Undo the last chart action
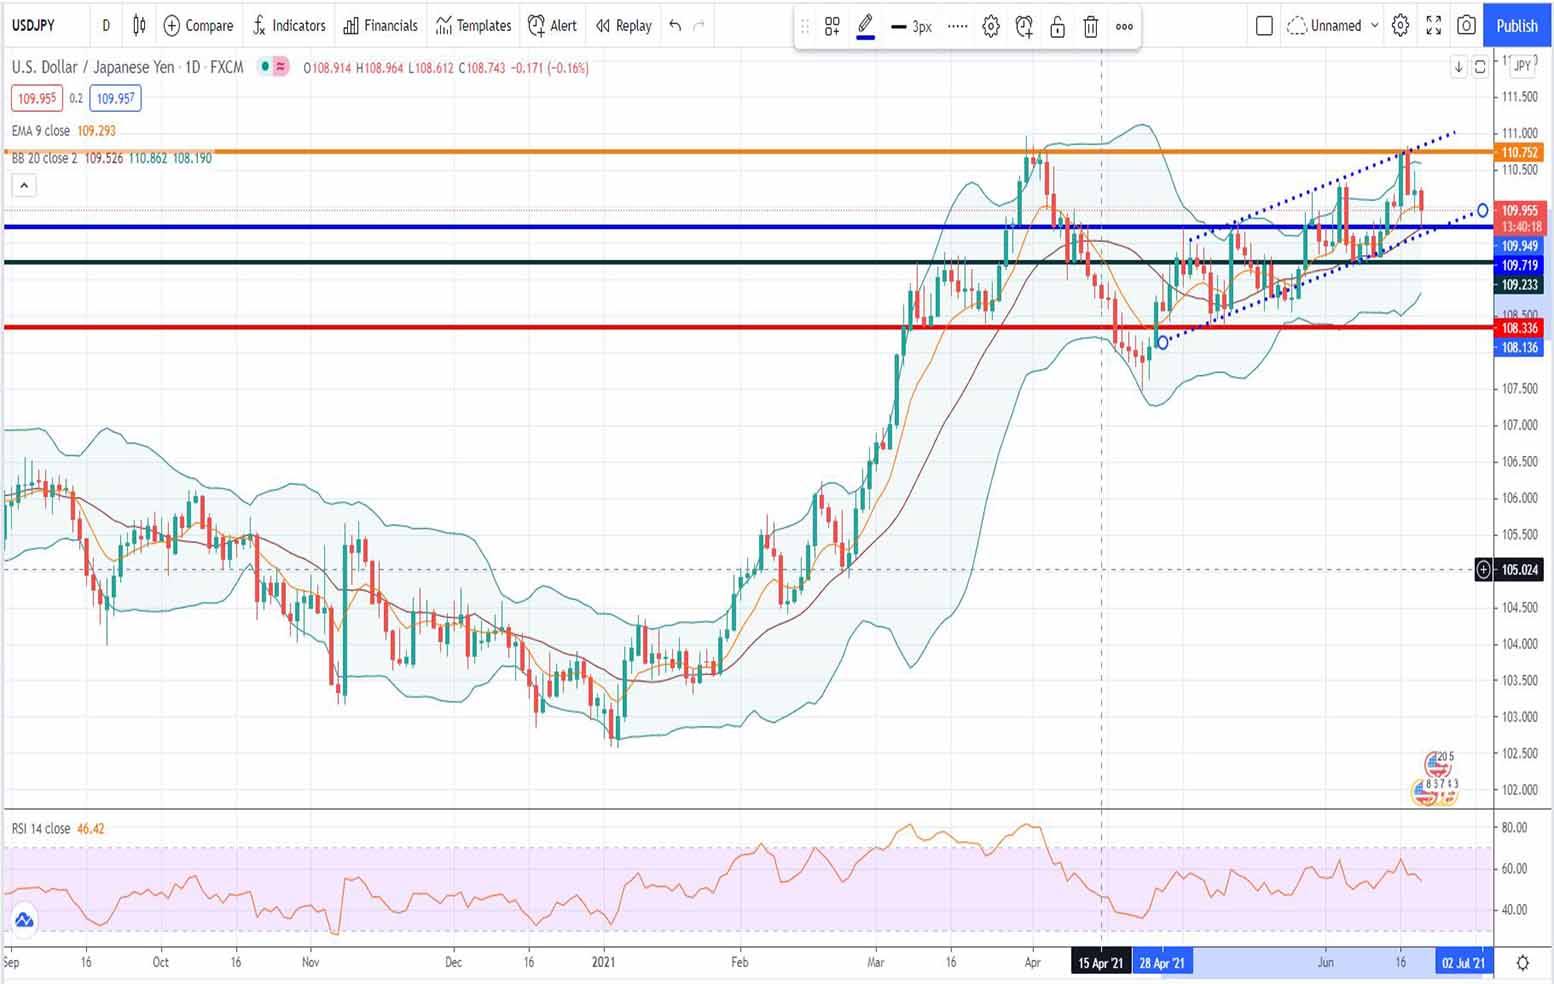This screenshot has height=984, width=1554. [676, 26]
